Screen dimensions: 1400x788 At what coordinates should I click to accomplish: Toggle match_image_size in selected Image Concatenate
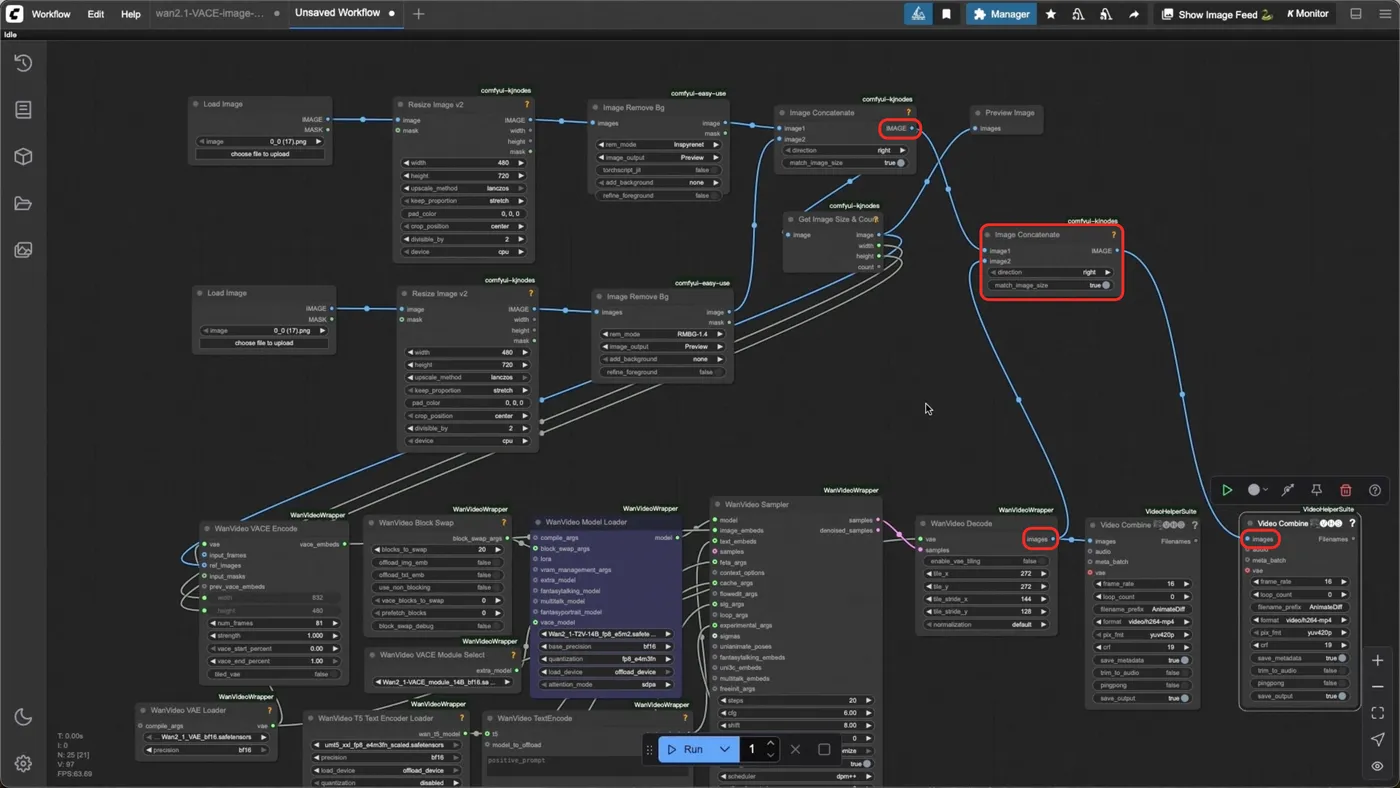coord(1051,285)
